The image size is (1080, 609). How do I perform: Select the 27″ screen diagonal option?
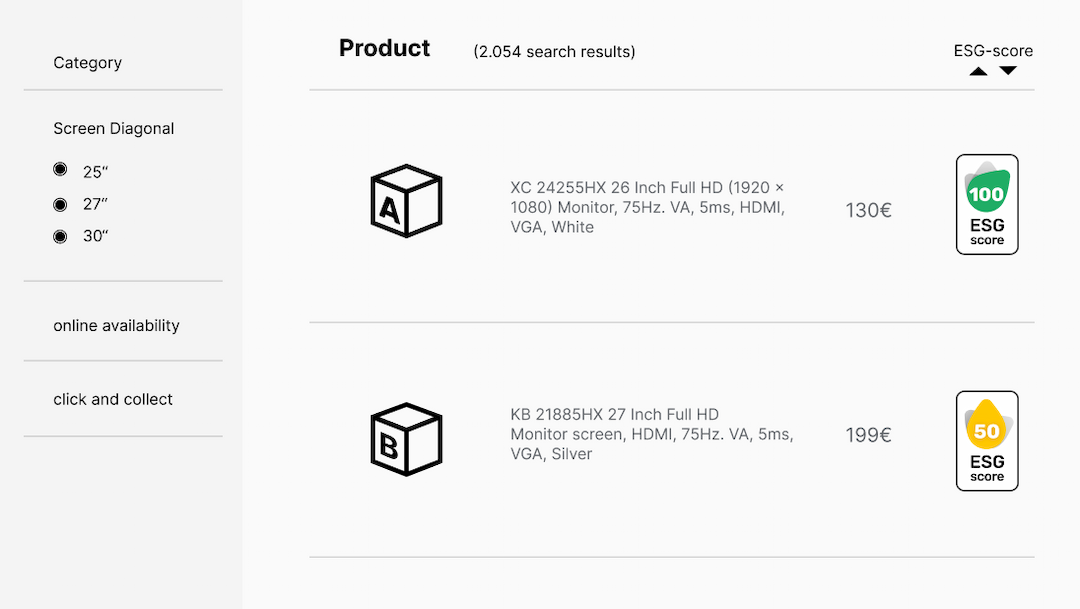61,204
